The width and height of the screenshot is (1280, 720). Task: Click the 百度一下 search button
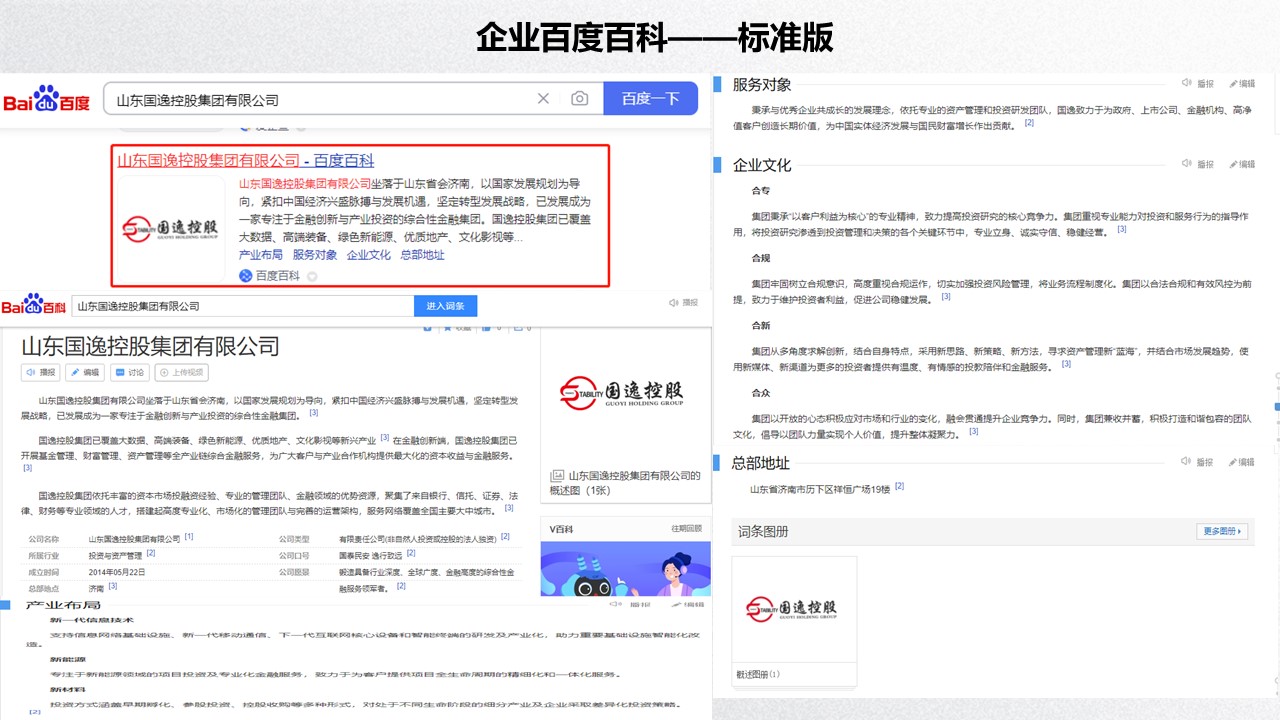tap(650, 99)
